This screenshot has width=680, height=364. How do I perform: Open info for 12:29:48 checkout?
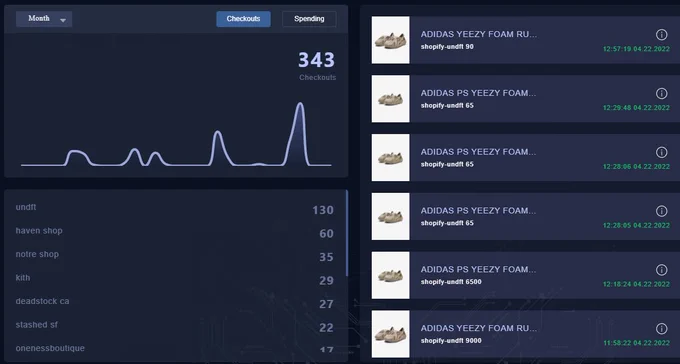pos(661,93)
